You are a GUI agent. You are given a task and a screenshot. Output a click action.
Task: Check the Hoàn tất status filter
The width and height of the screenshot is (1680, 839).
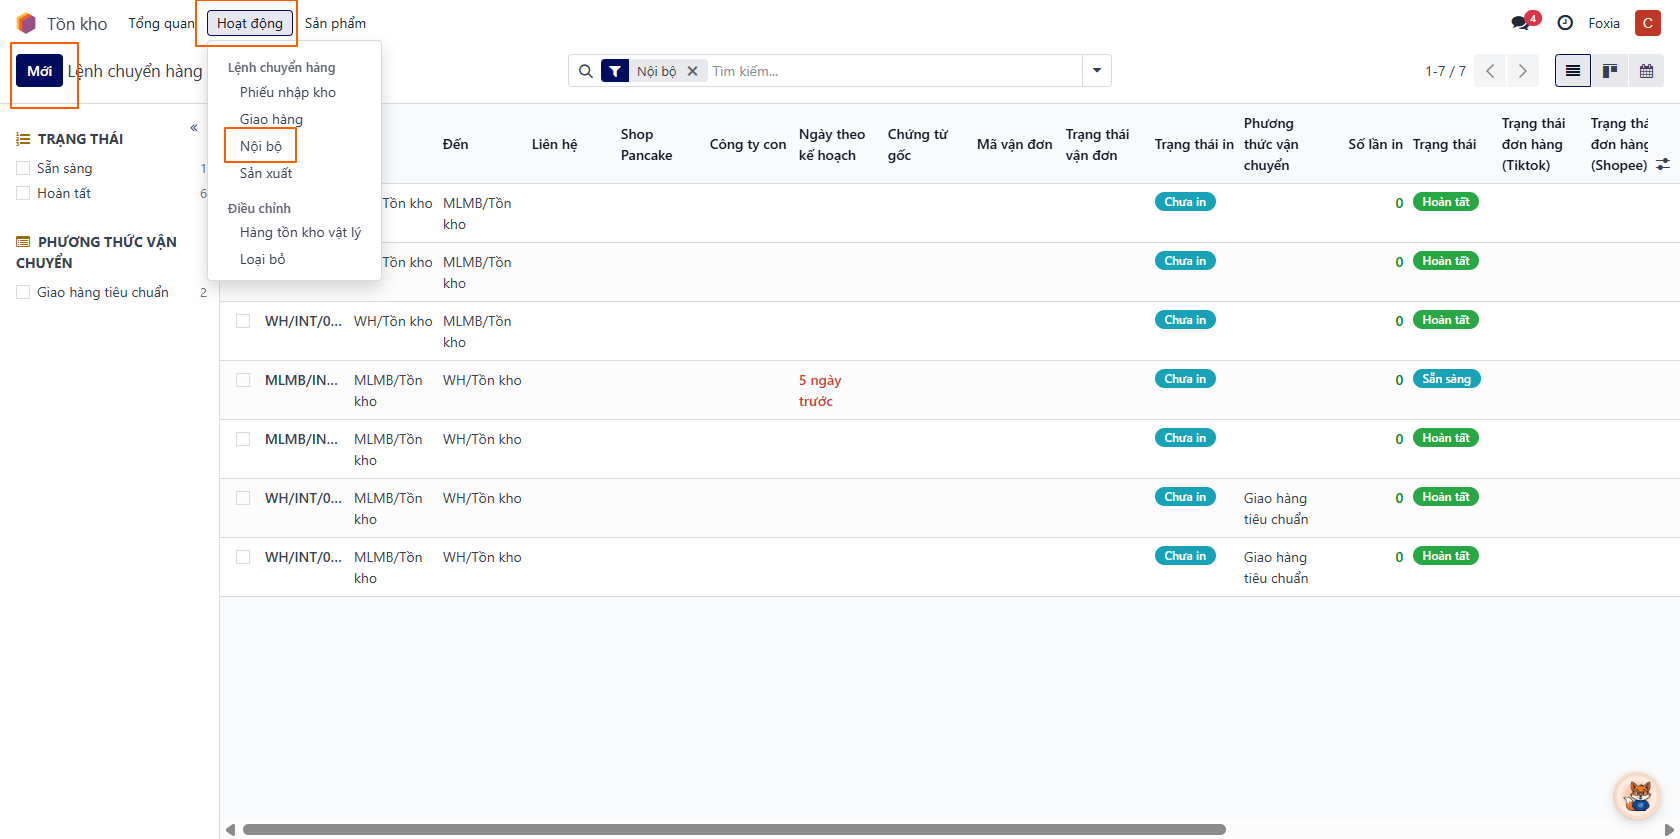tap(23, 193)
